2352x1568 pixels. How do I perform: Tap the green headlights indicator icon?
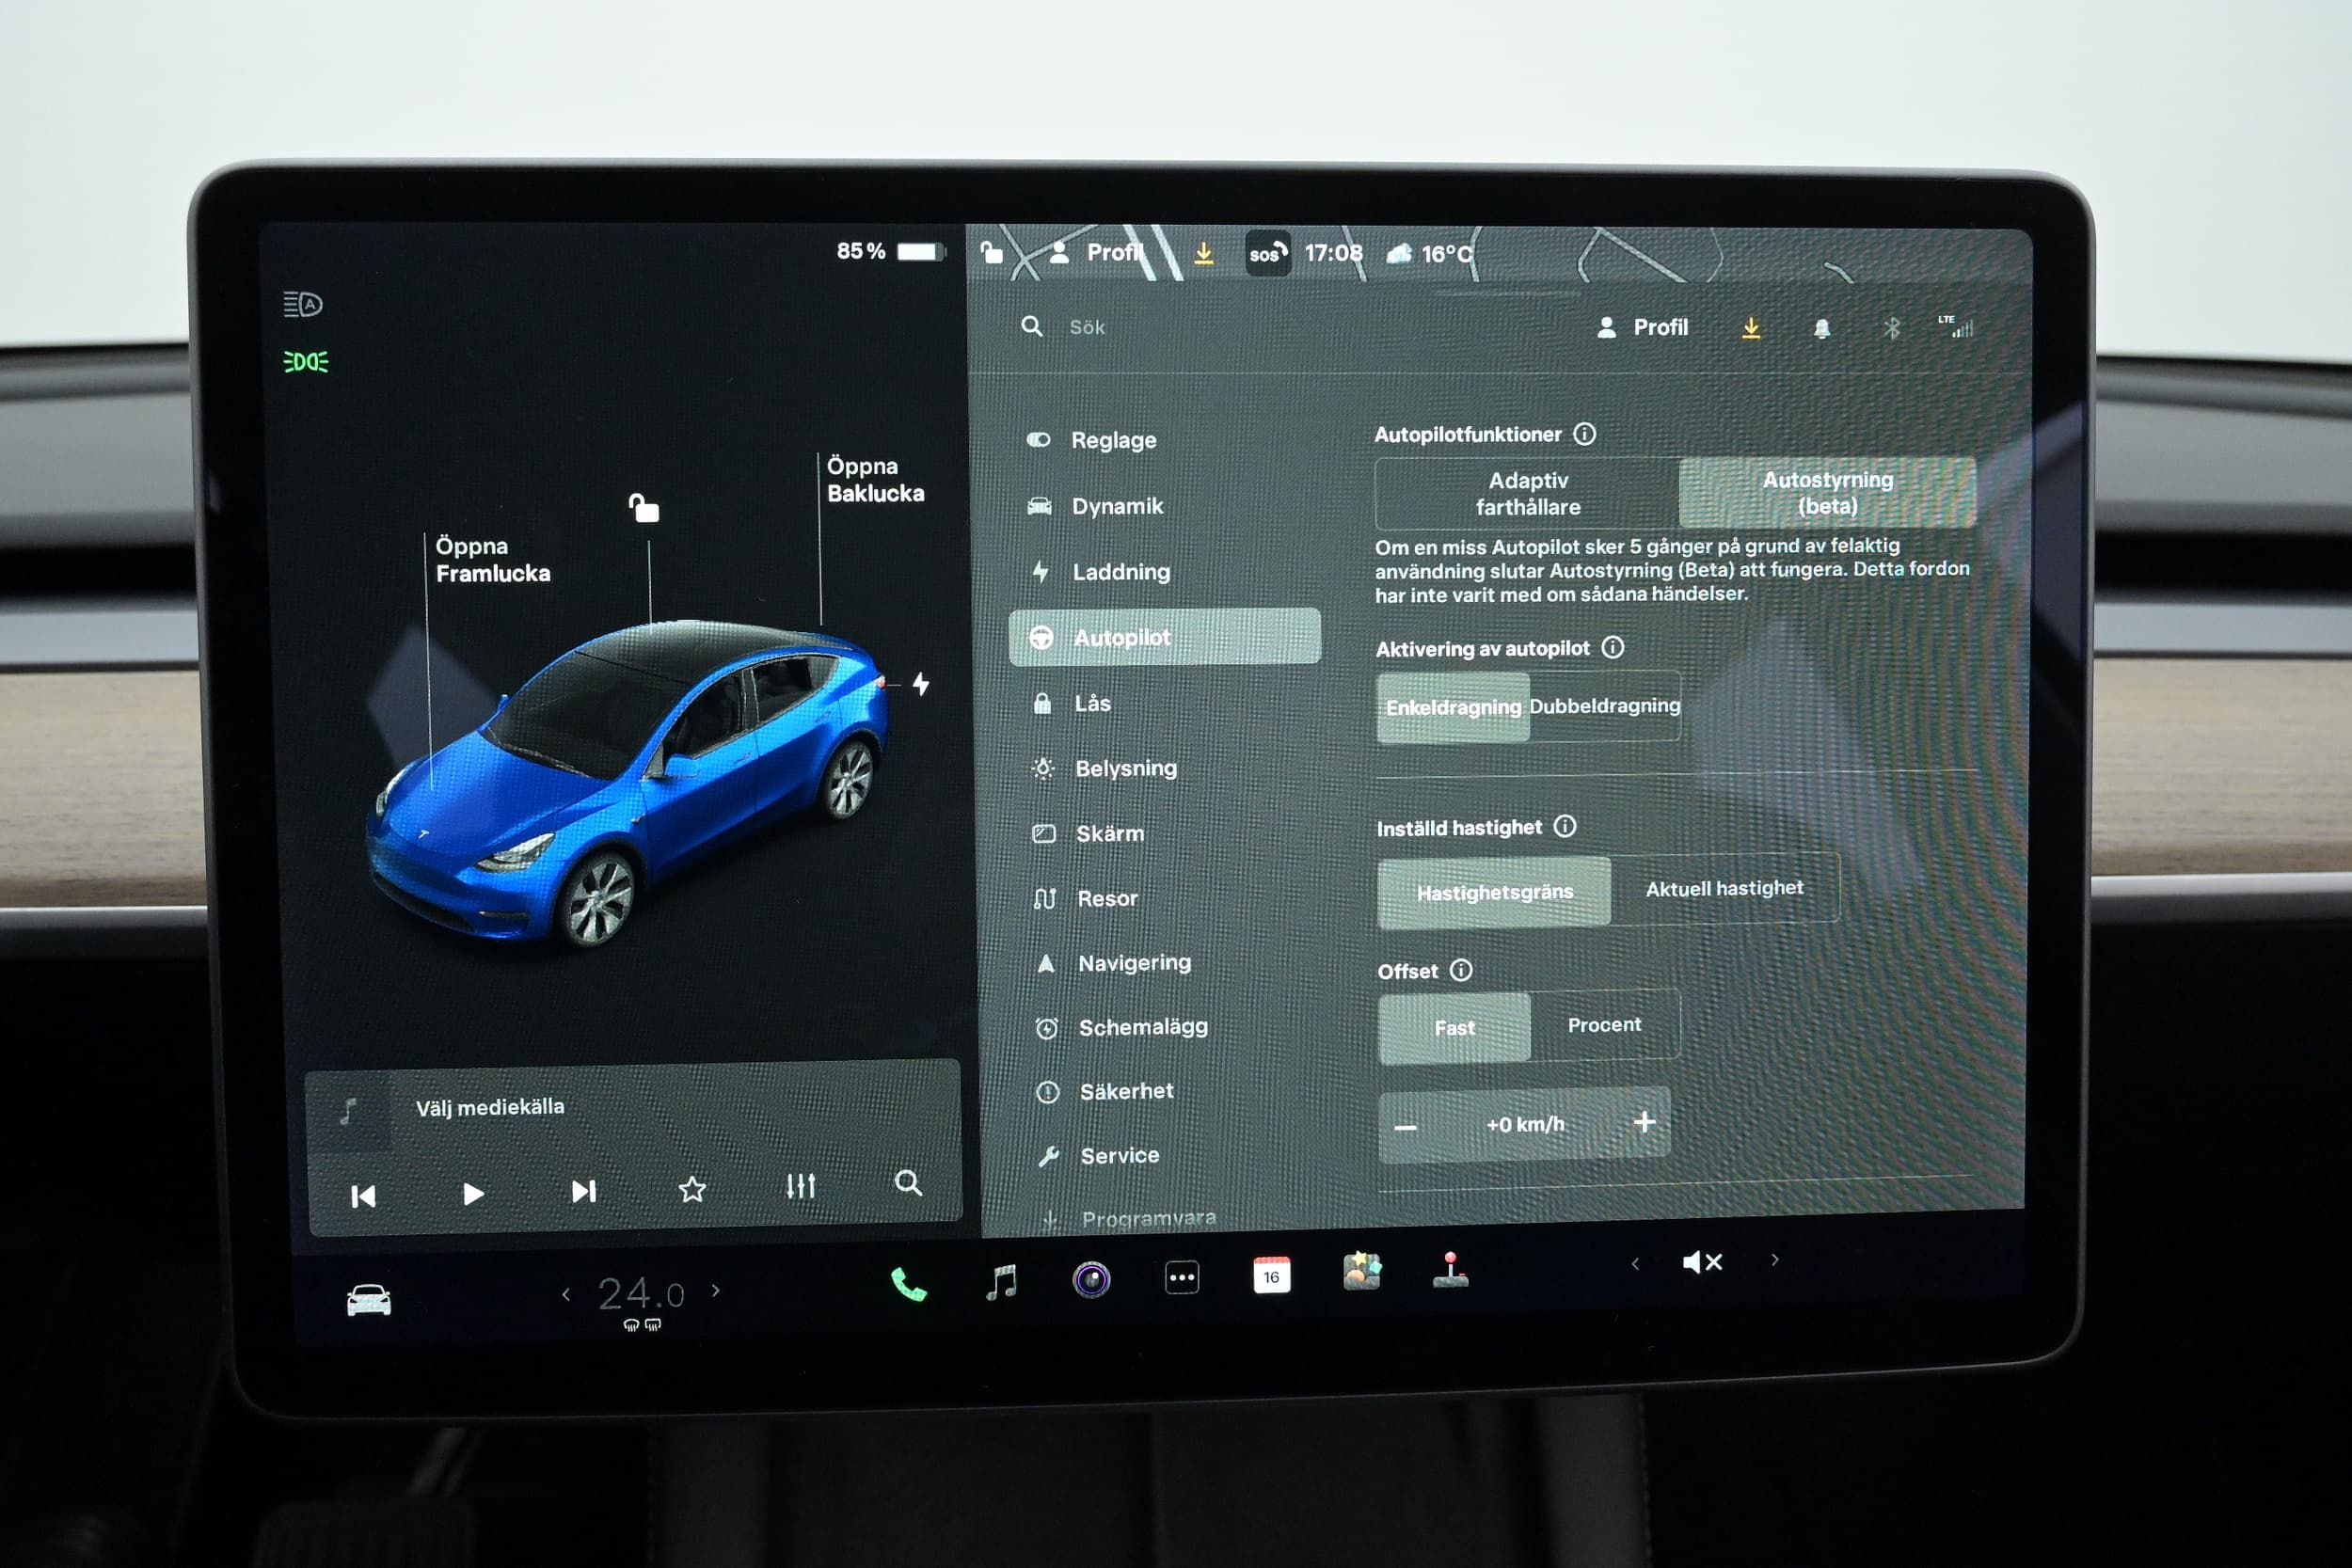305,361
